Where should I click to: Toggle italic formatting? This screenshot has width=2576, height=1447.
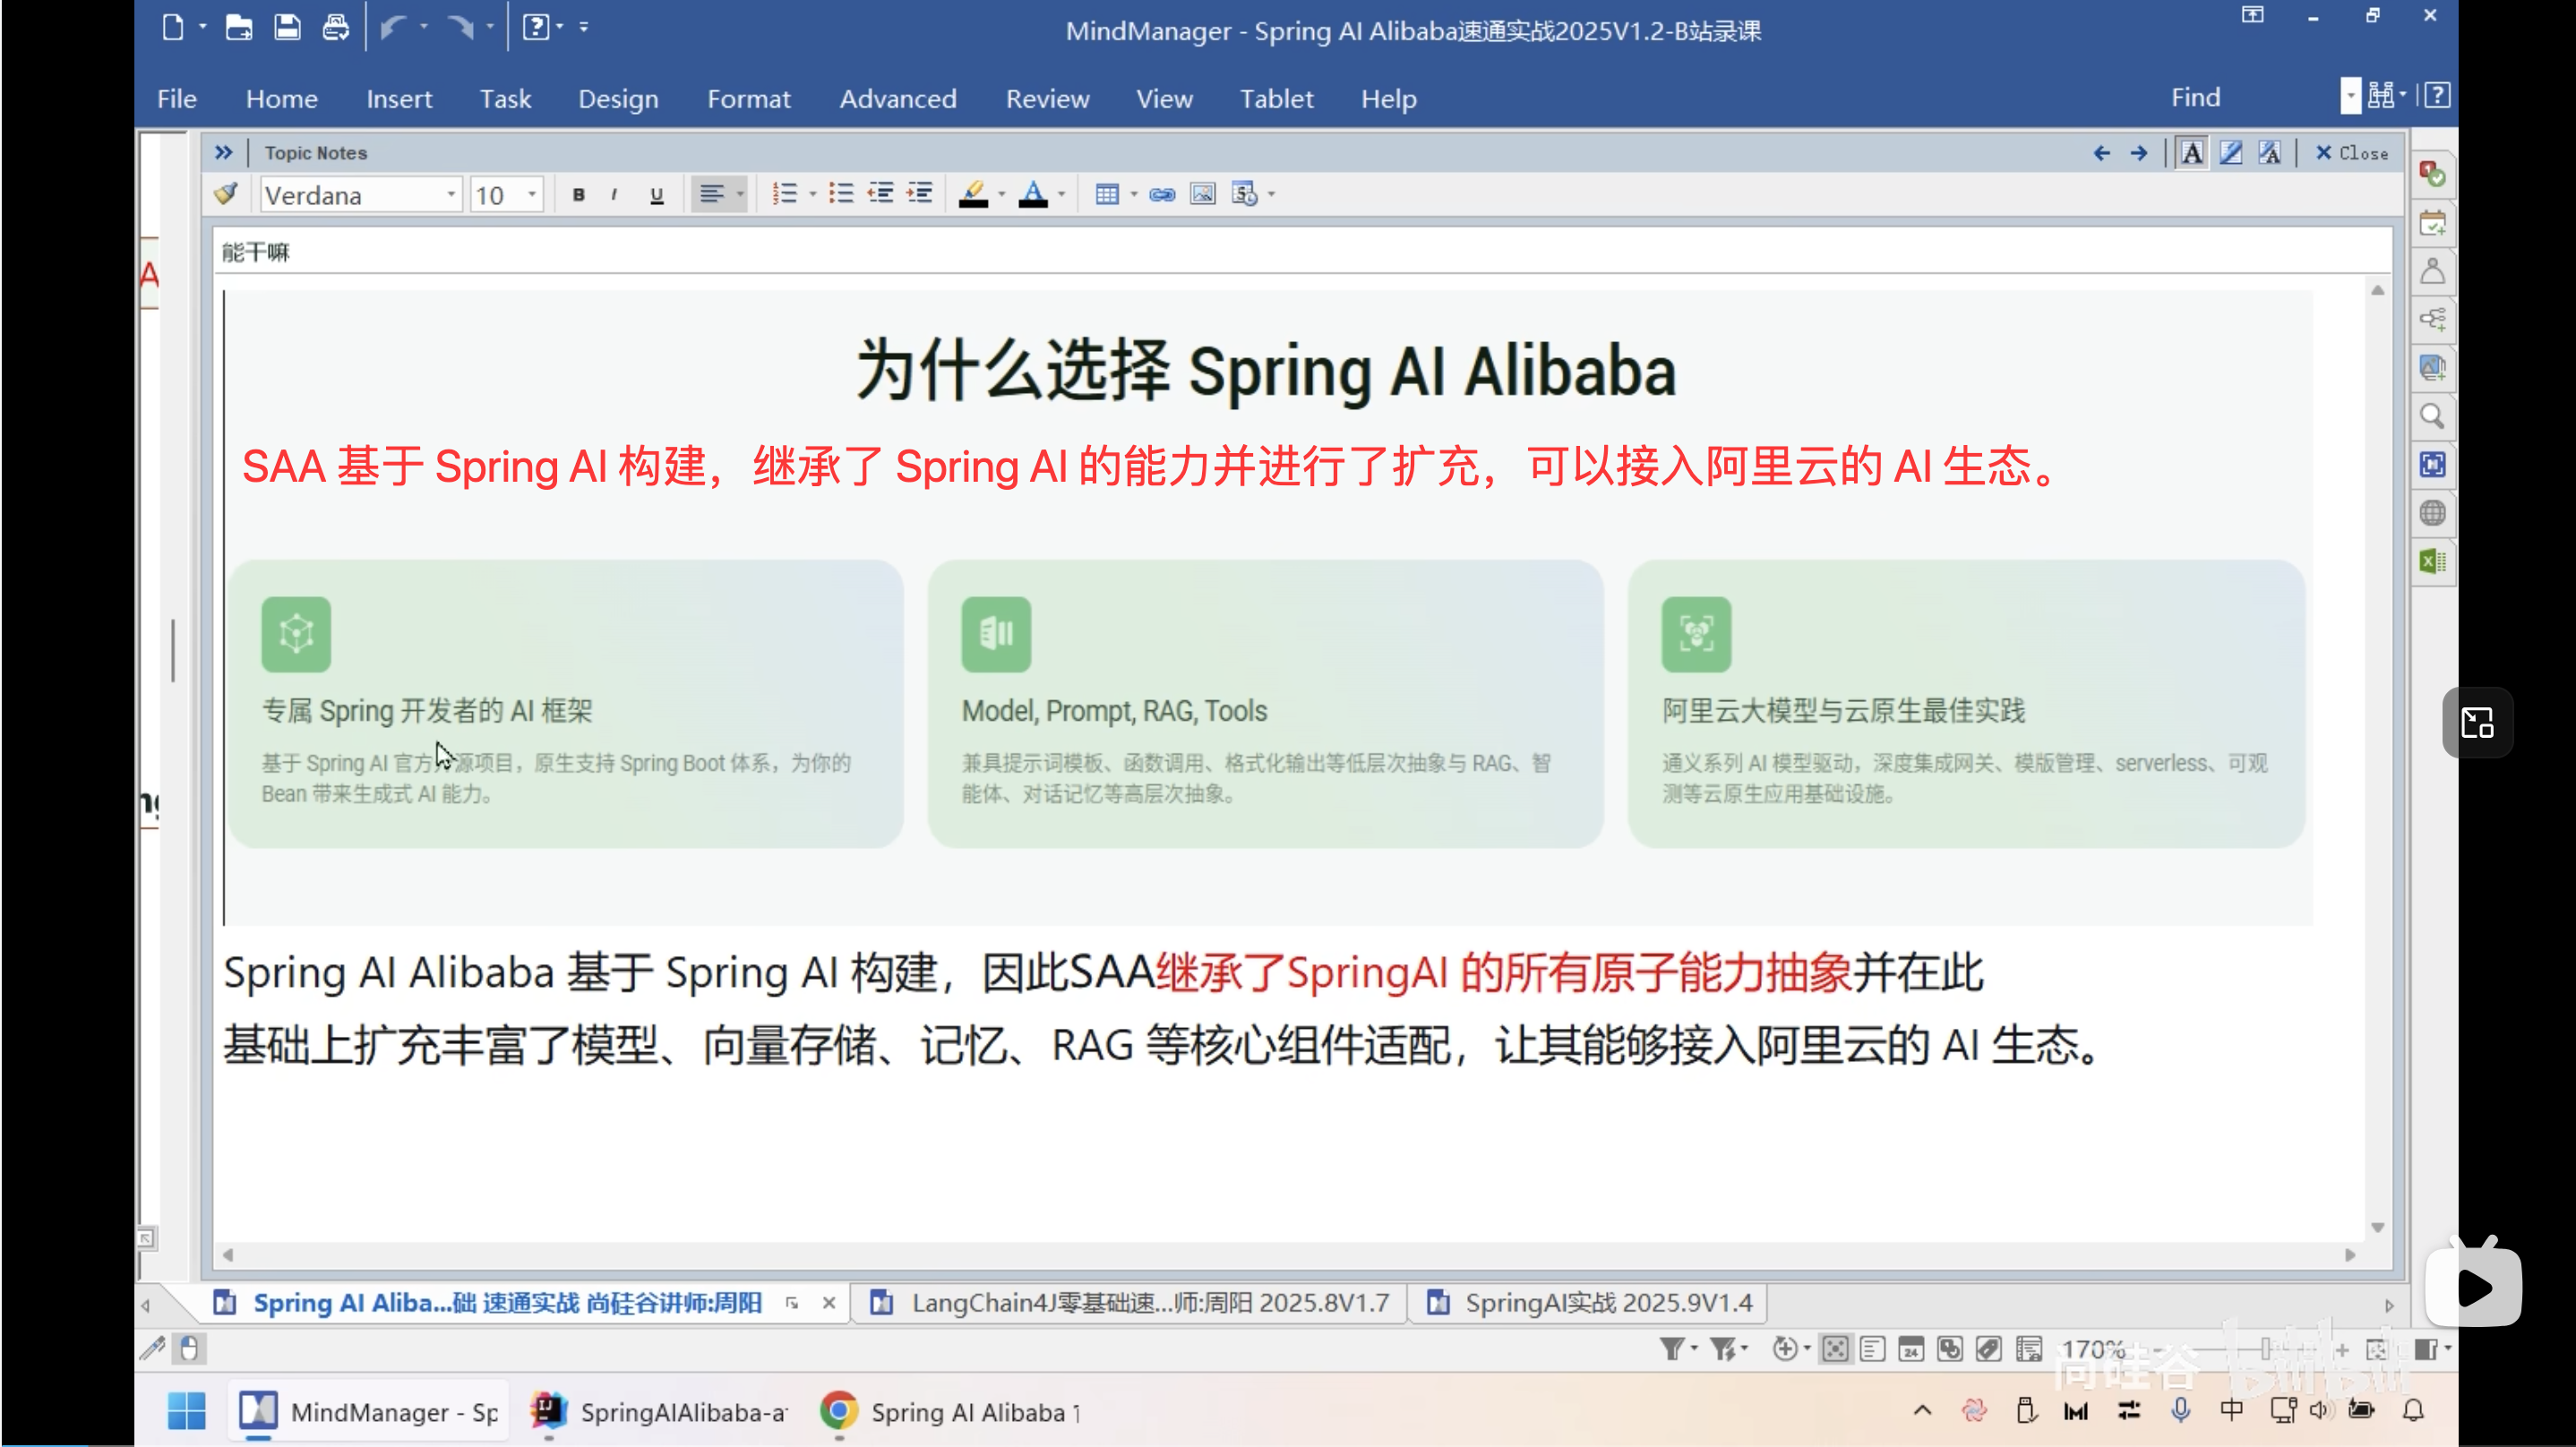coord(614,194)
